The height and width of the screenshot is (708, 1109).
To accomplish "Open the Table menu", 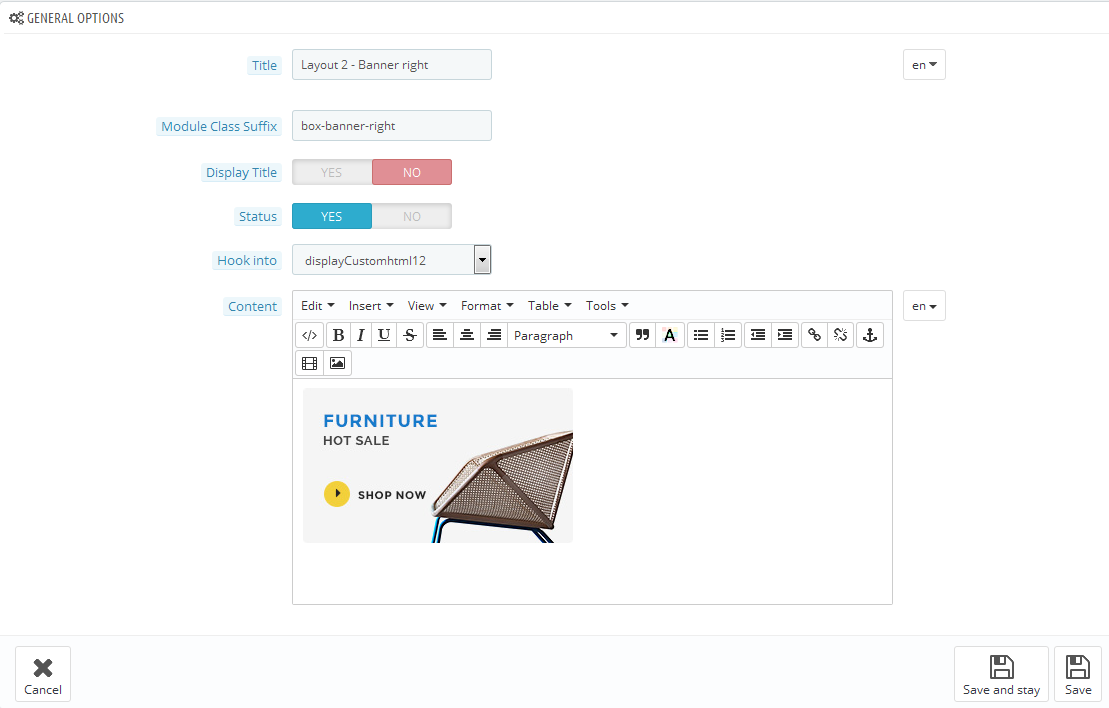I will click(550, 306).
